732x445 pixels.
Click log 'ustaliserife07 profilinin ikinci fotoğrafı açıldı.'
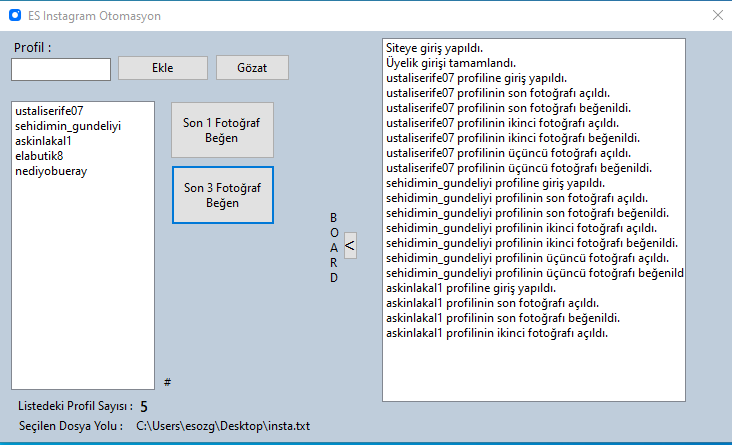click(502, 123)
